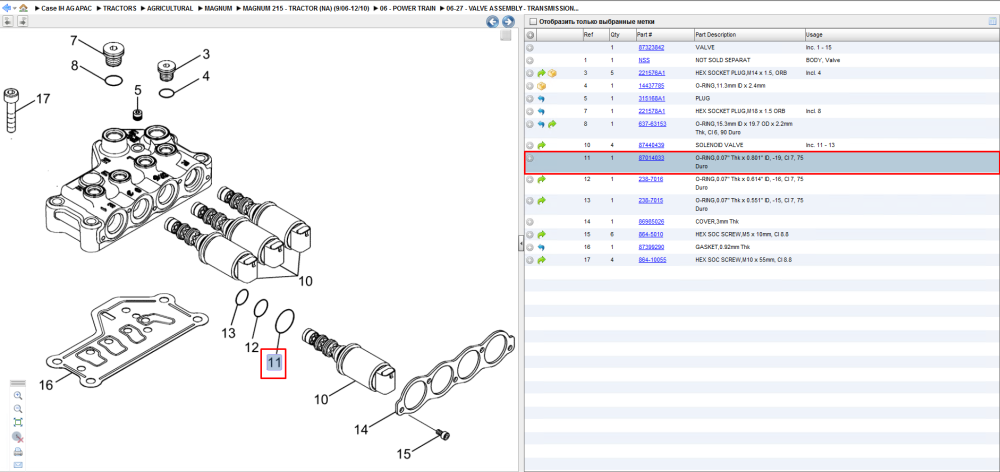Viewport: 1000px width, 472px height.
Task: Click green arrow icon in ref 8 row
Action: (552, 124)
